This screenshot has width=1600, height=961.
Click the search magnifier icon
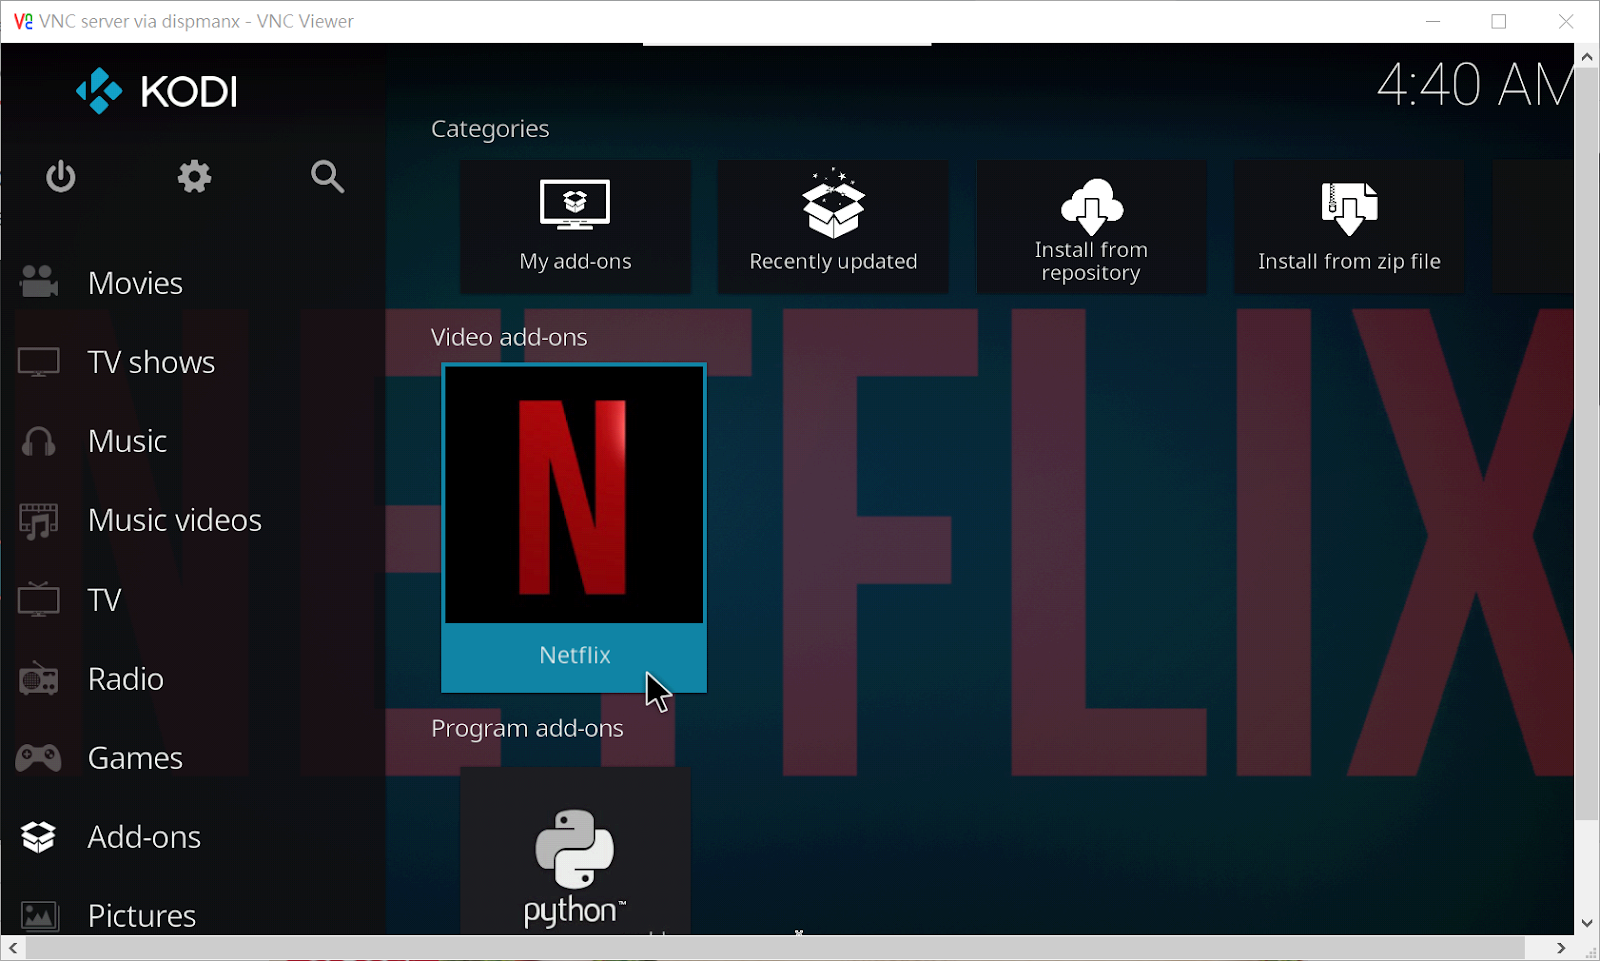tap(326, 177)
